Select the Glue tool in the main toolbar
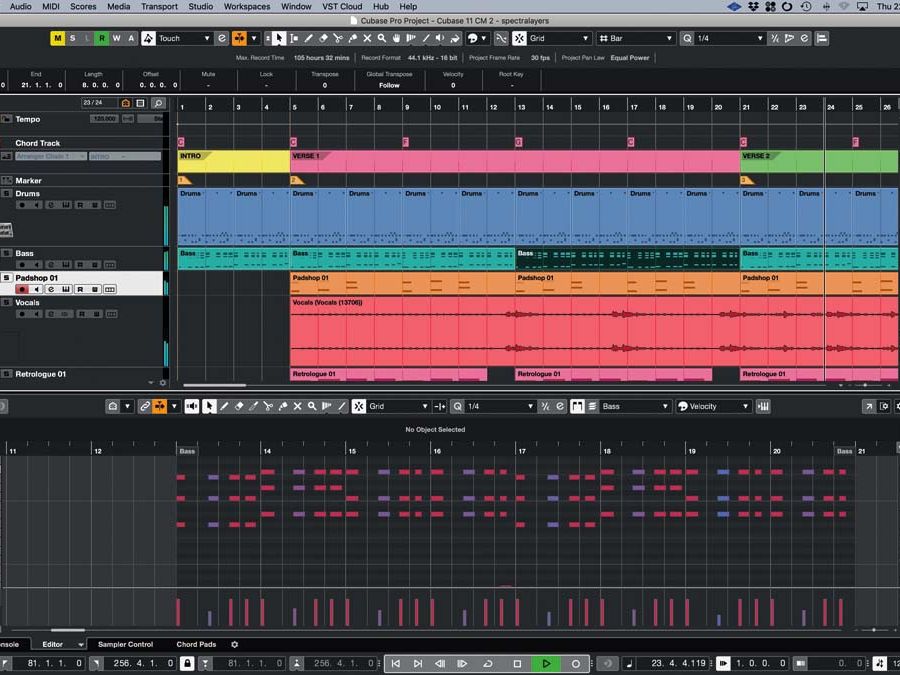The image size is (900, 675). point(352,38)
